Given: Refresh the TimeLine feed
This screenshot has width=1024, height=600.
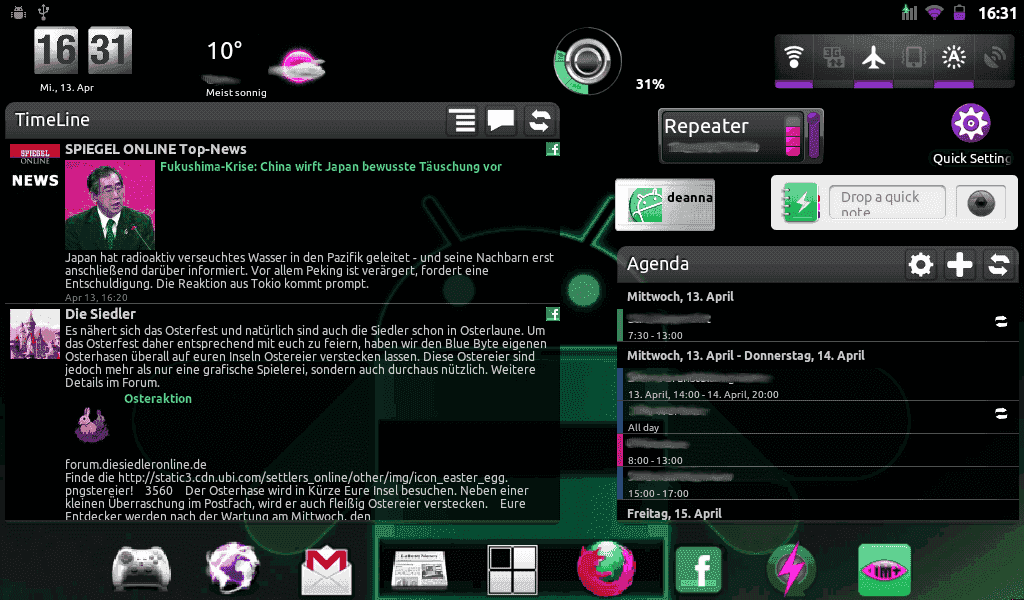Looking at the screenshot, I should (x=539, y=121).
